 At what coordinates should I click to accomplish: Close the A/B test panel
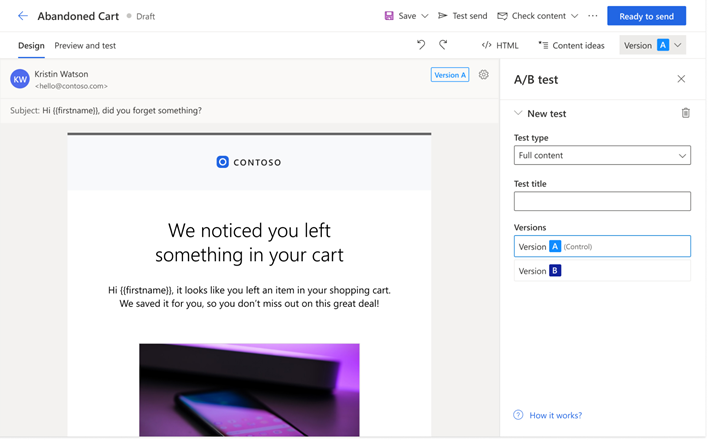tap(681, 79)
